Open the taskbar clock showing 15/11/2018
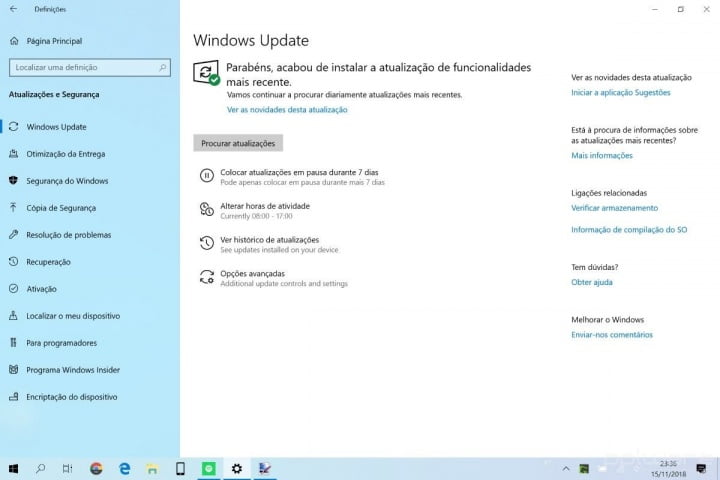This screenshot has height=480, width=720. click(669, 469)
